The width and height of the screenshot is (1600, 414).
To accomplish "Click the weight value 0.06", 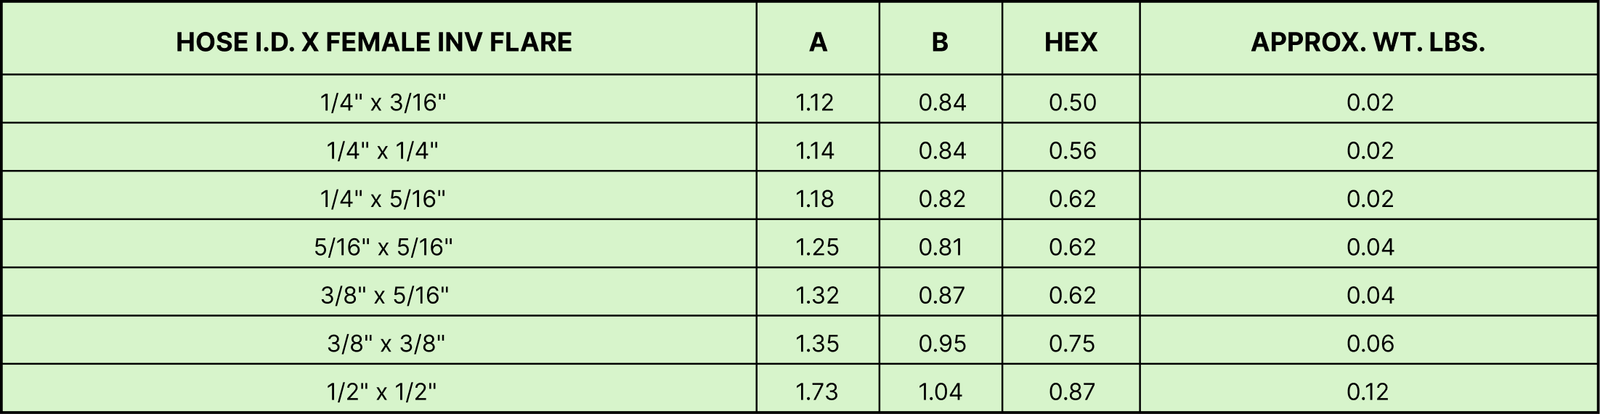I will [x=1369, y=343].
